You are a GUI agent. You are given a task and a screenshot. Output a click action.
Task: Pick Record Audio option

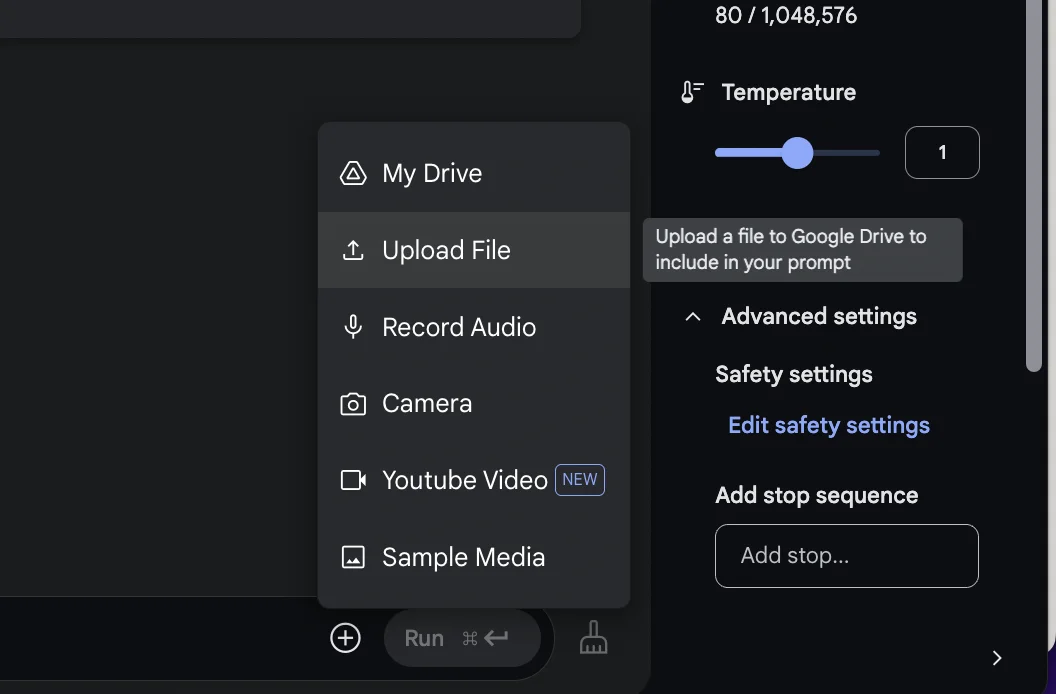[x=474, y=327]
